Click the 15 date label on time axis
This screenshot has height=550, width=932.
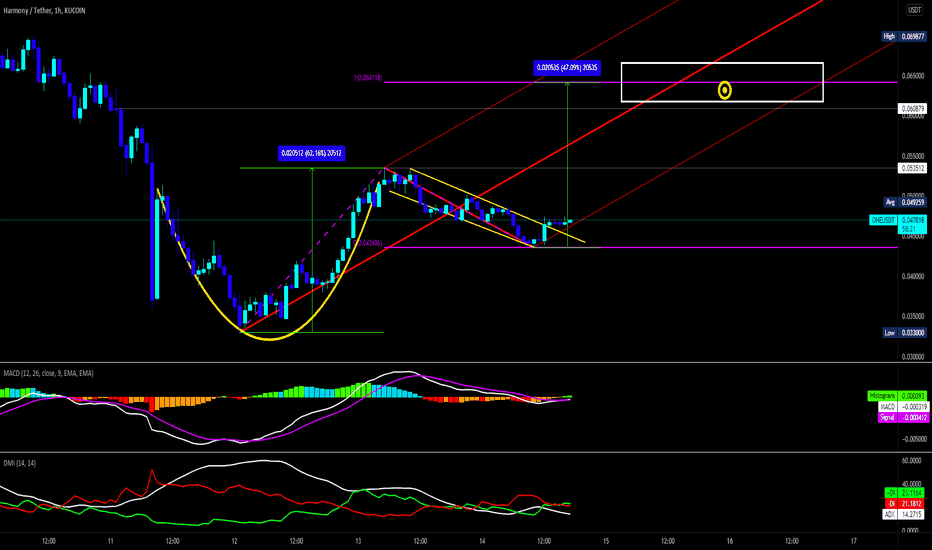tap(606, 541)
